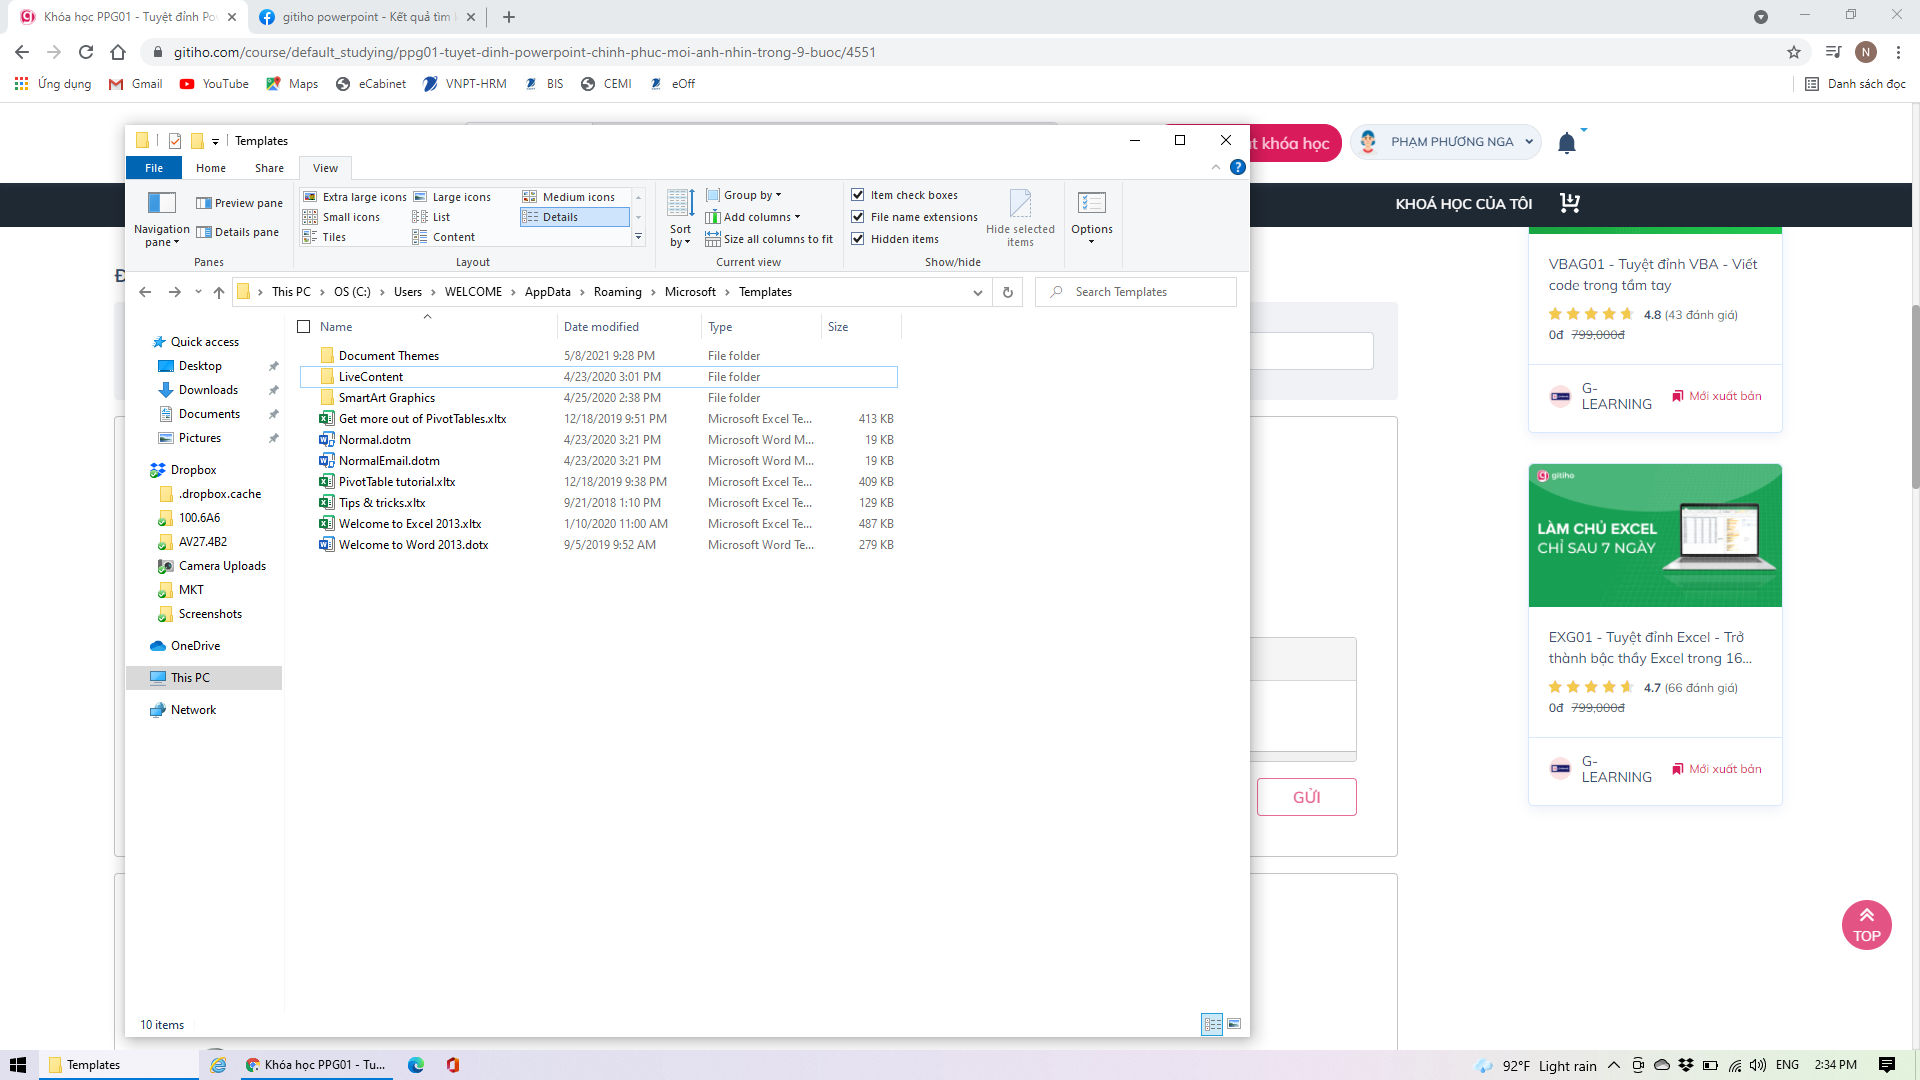The width and height of the screenshot is (1920, 1080).
Task: Open a new Chrome tab
Action: point(509,17)
